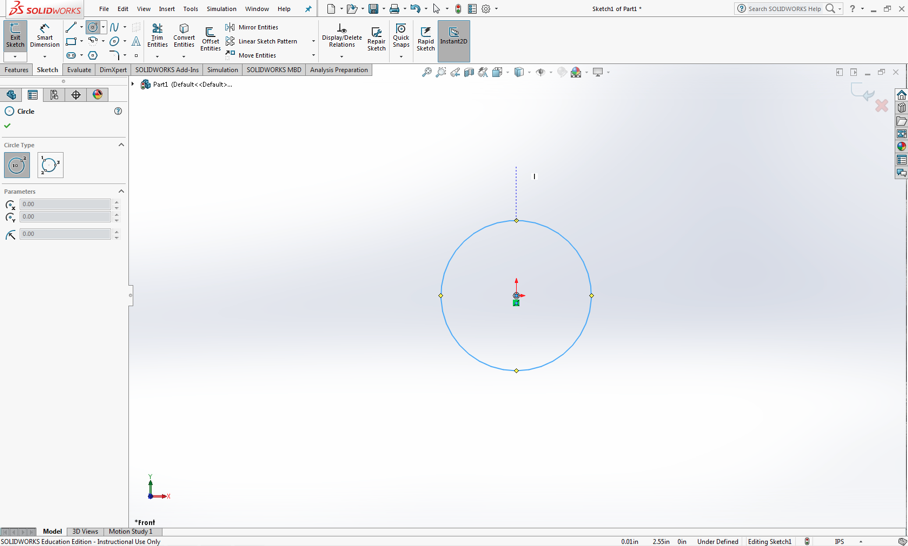Viewport: 908px width, 546px height.
Task: Open Hide/Show Items dropdown
Action: tap(549, 72)
